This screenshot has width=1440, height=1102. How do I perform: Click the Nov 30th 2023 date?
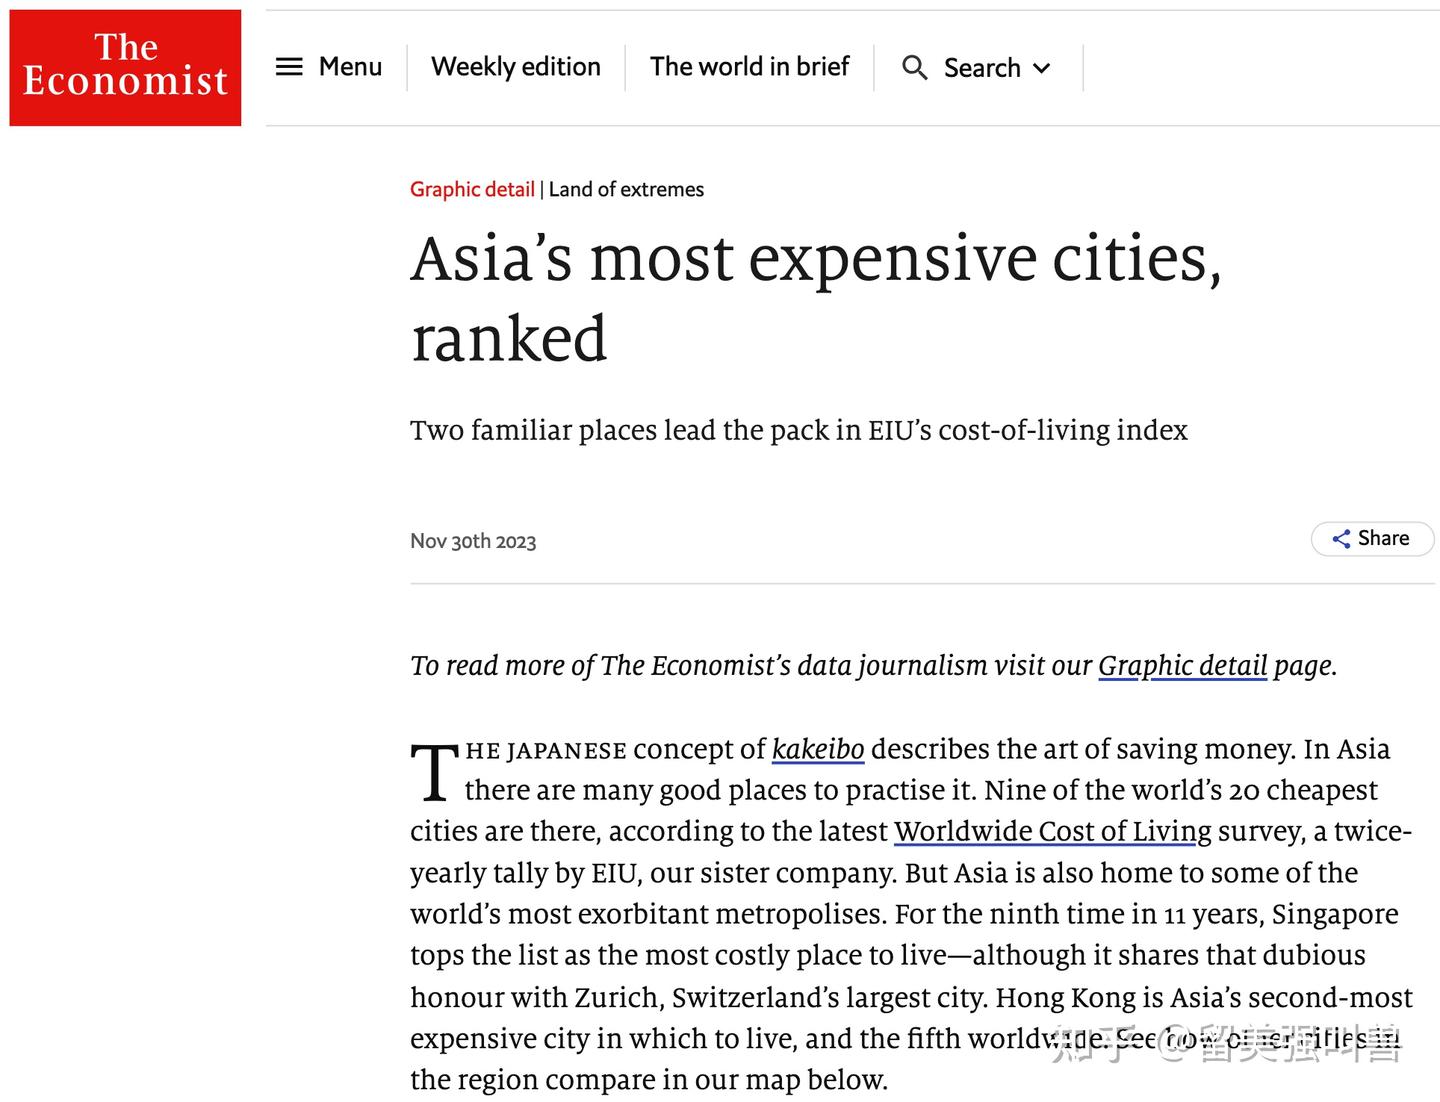pos(472,541)
